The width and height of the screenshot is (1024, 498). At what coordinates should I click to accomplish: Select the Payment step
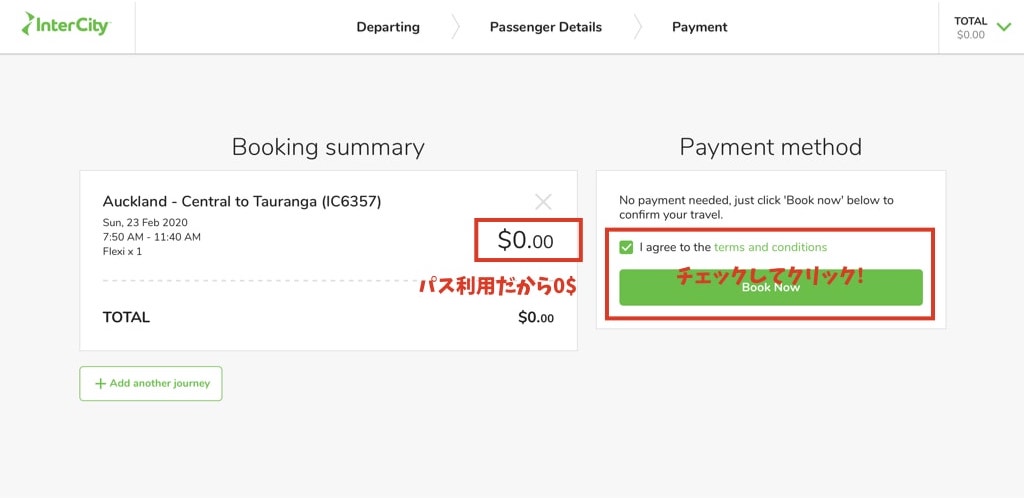click(700, 27)
